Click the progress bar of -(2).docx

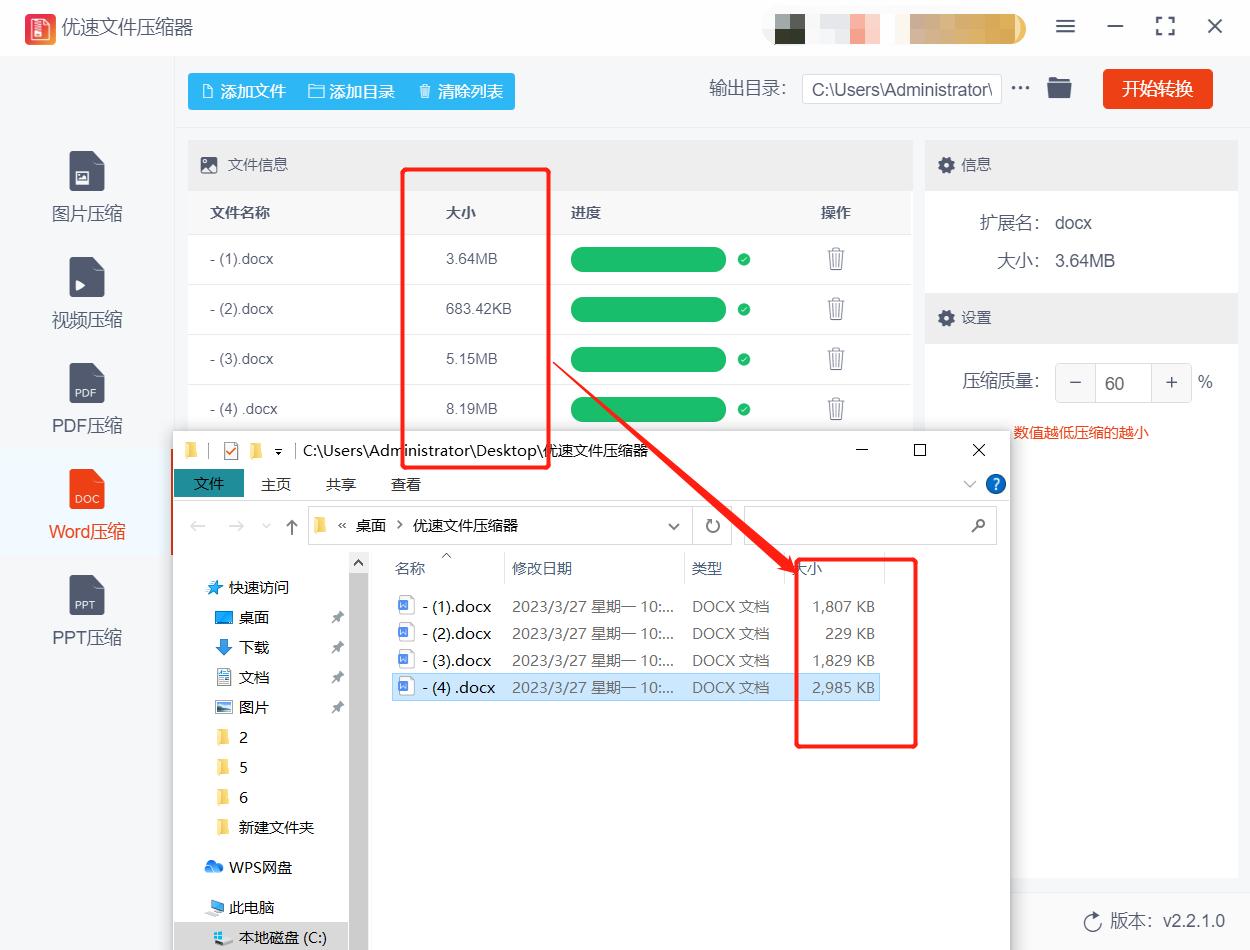[x=648, y=309]
